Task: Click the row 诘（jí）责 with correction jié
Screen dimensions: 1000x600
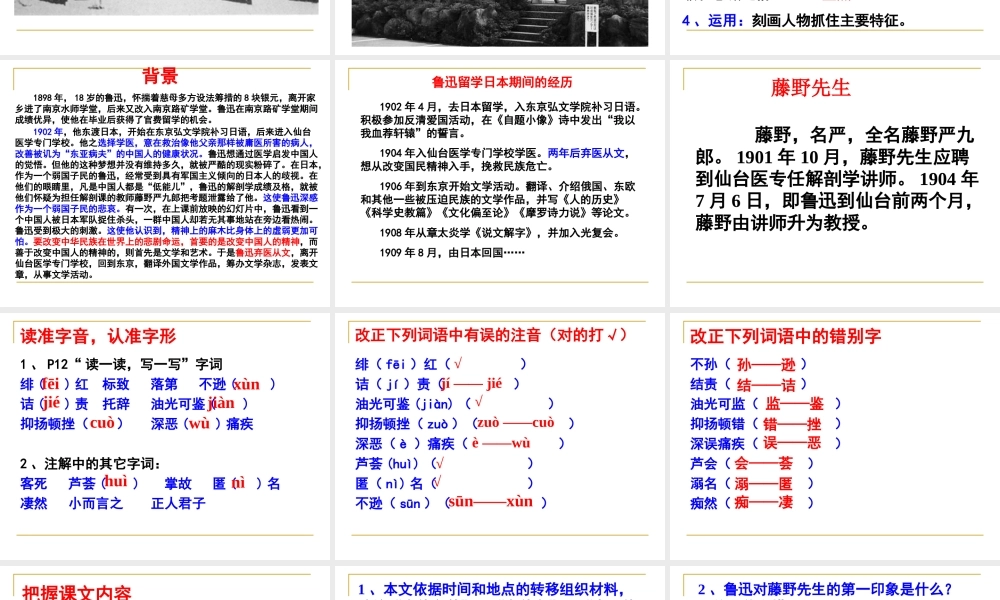Action: click(x=438, y=384)
